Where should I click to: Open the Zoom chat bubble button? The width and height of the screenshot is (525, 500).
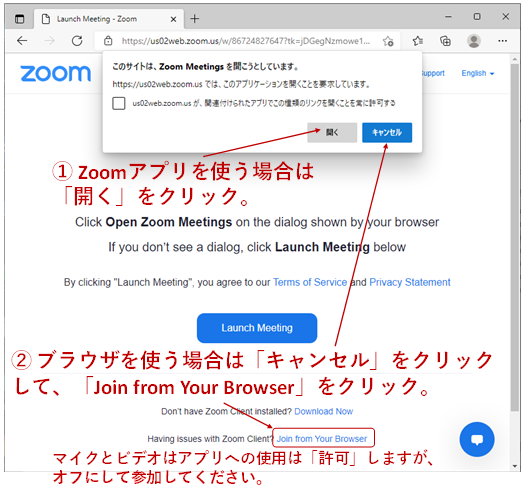477,439
